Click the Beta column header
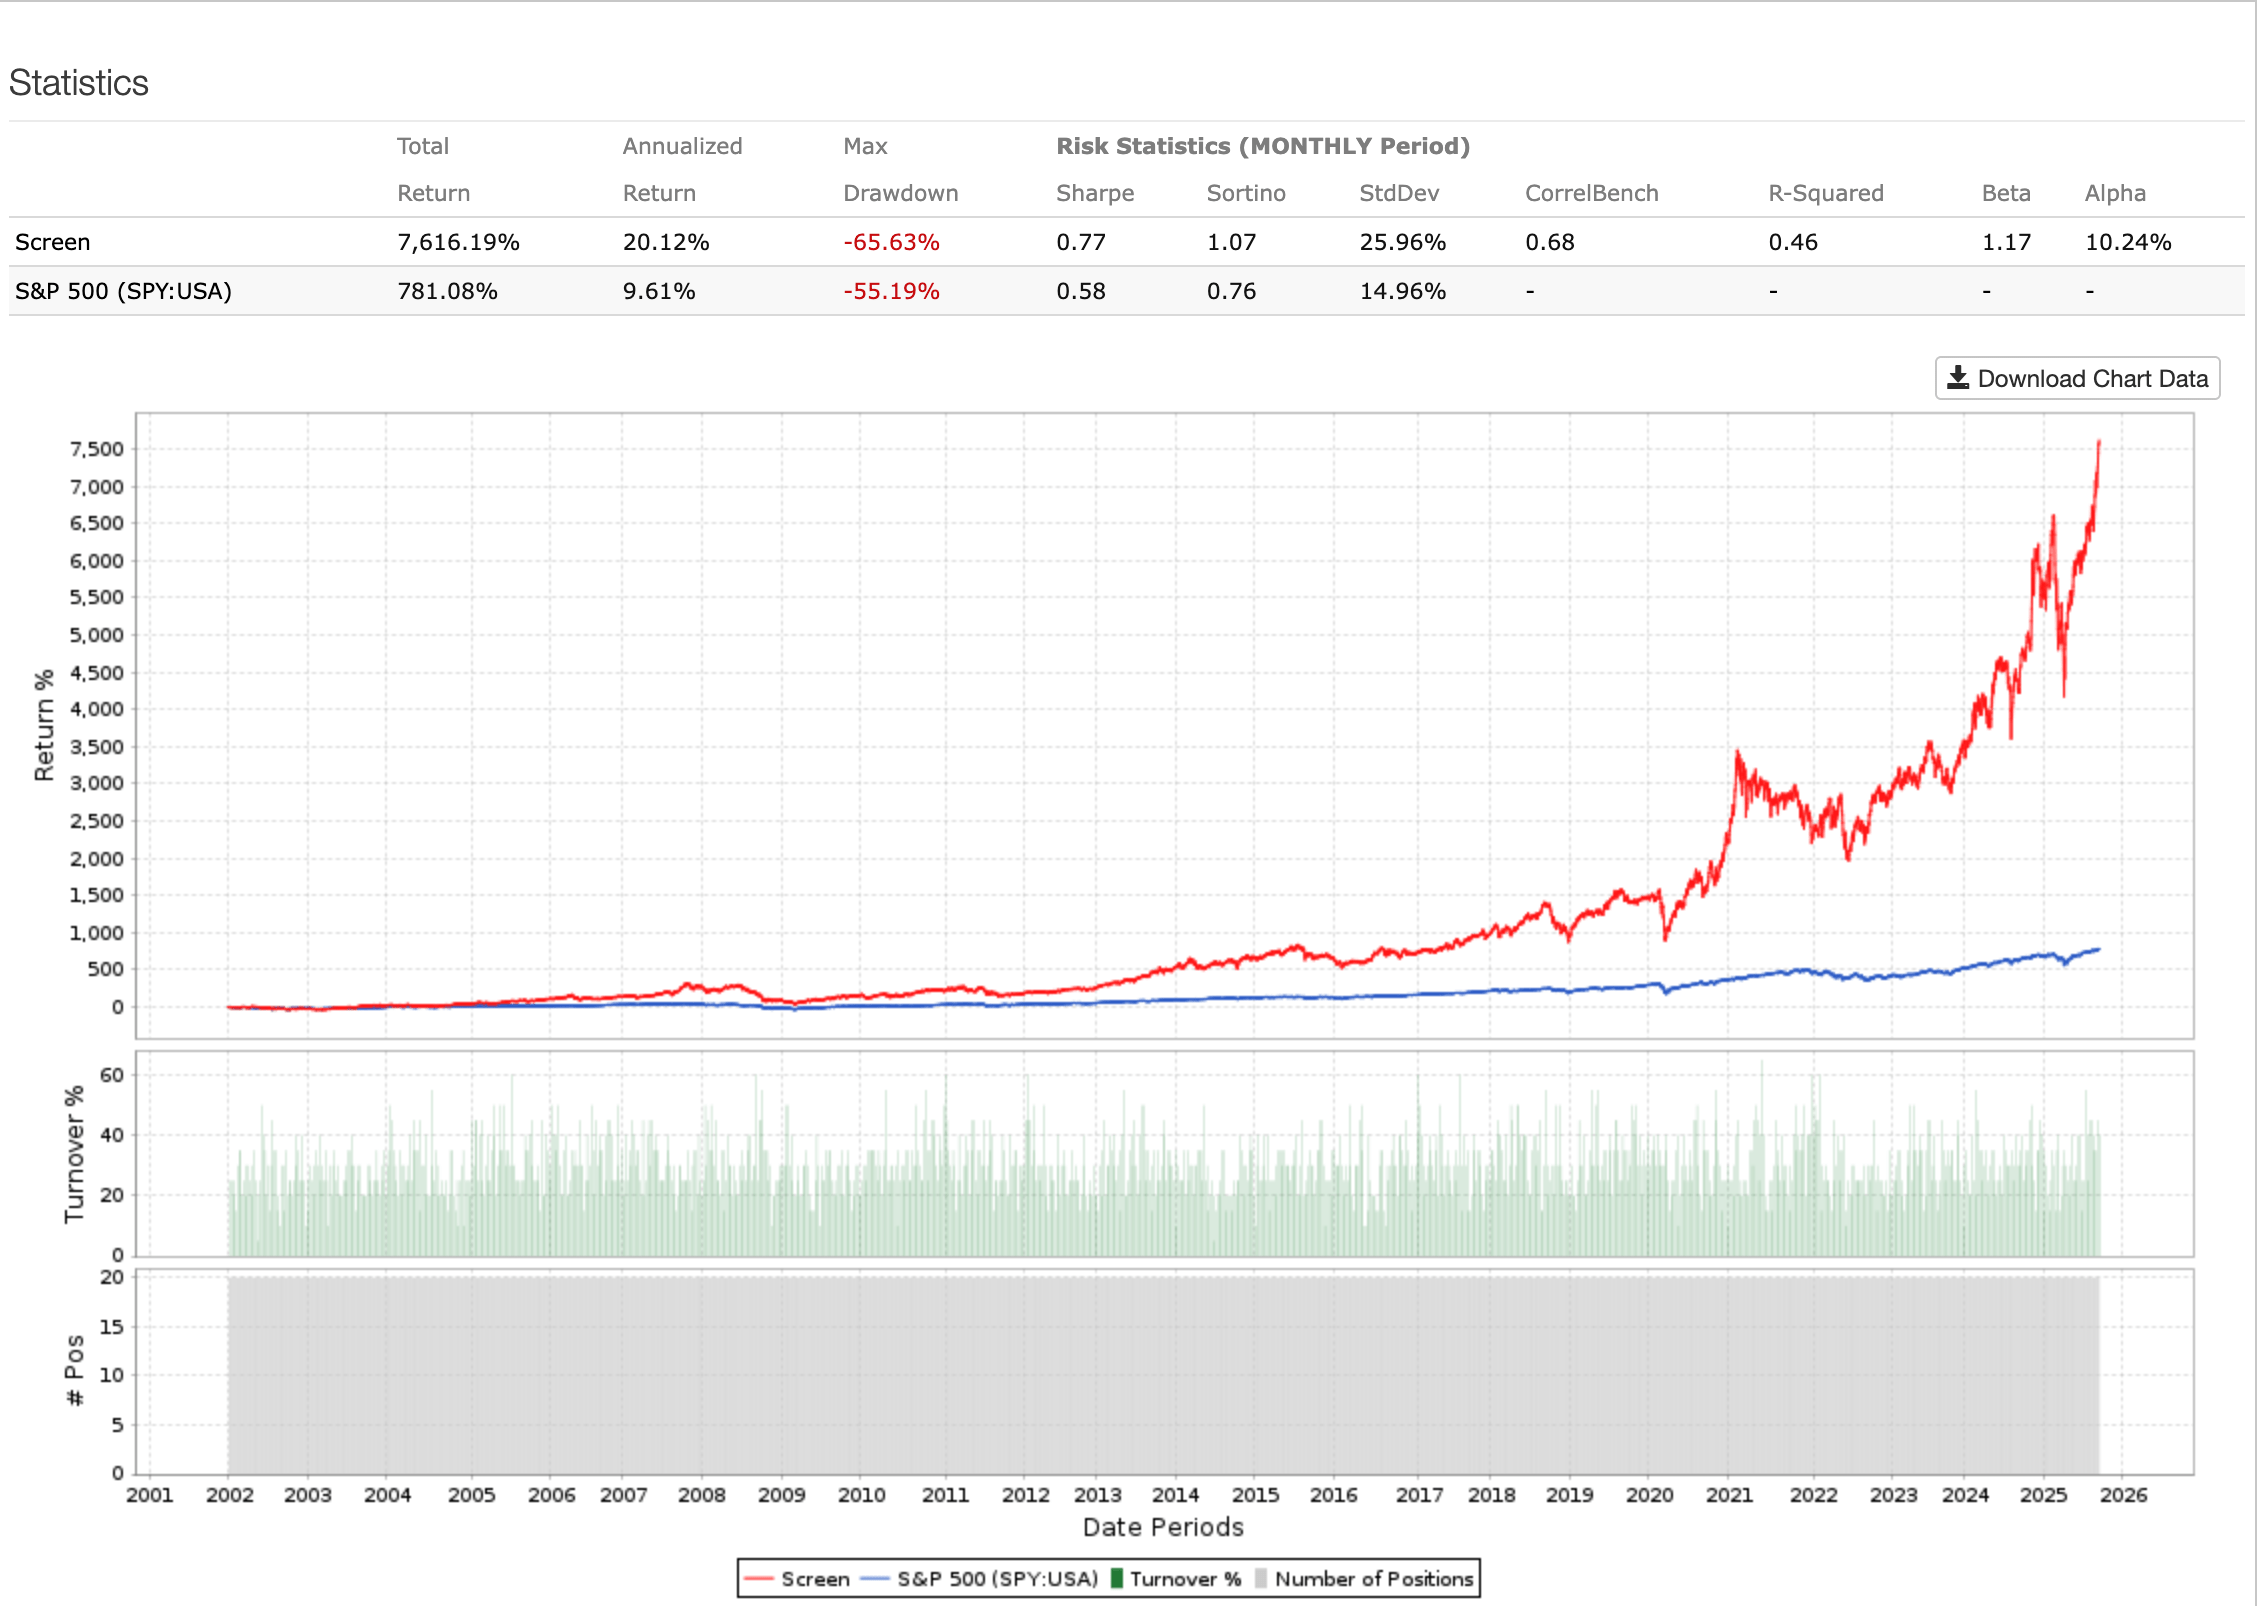Screen dimensions: 2260x1606 tap(2005, 193)
